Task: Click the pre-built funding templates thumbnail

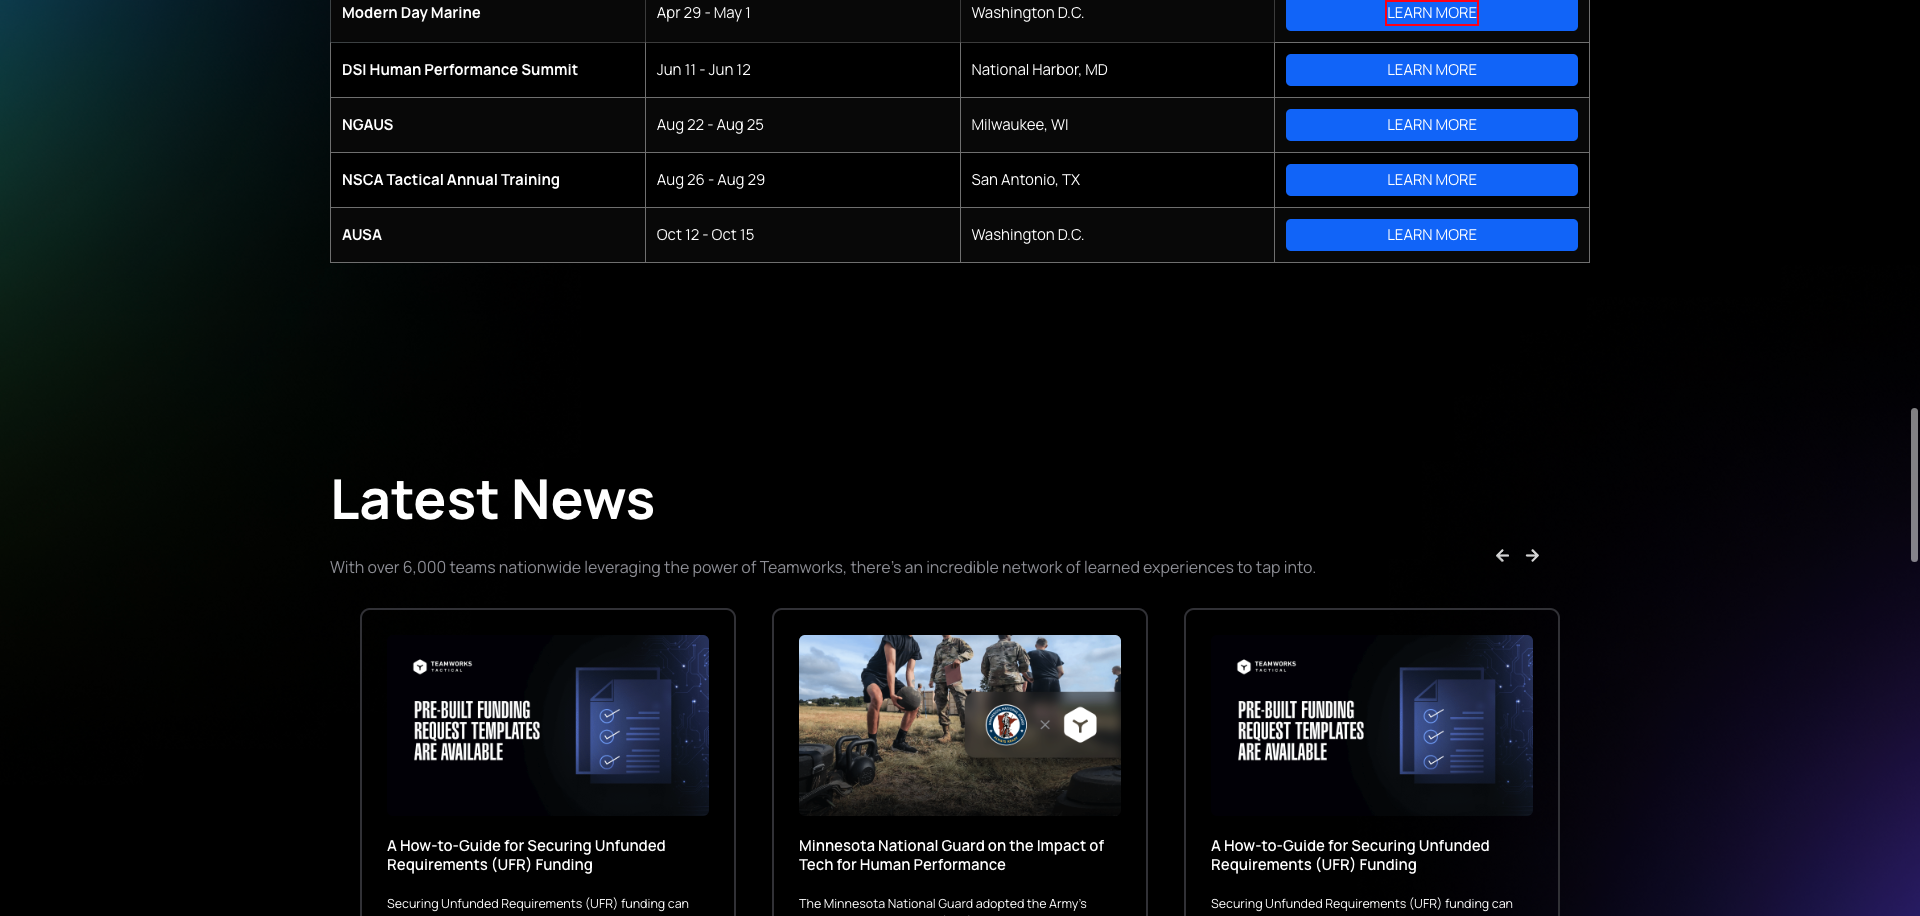Action: point(547,725)
